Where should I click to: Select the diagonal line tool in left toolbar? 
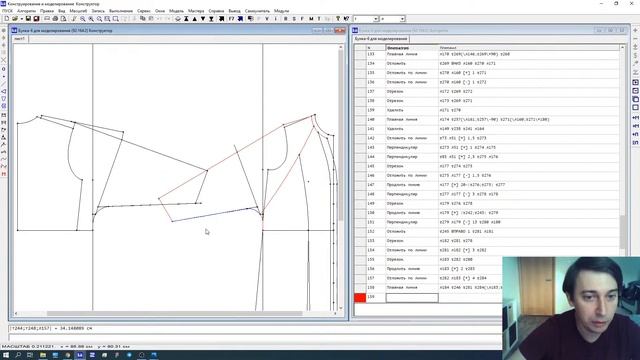point(4,84)
